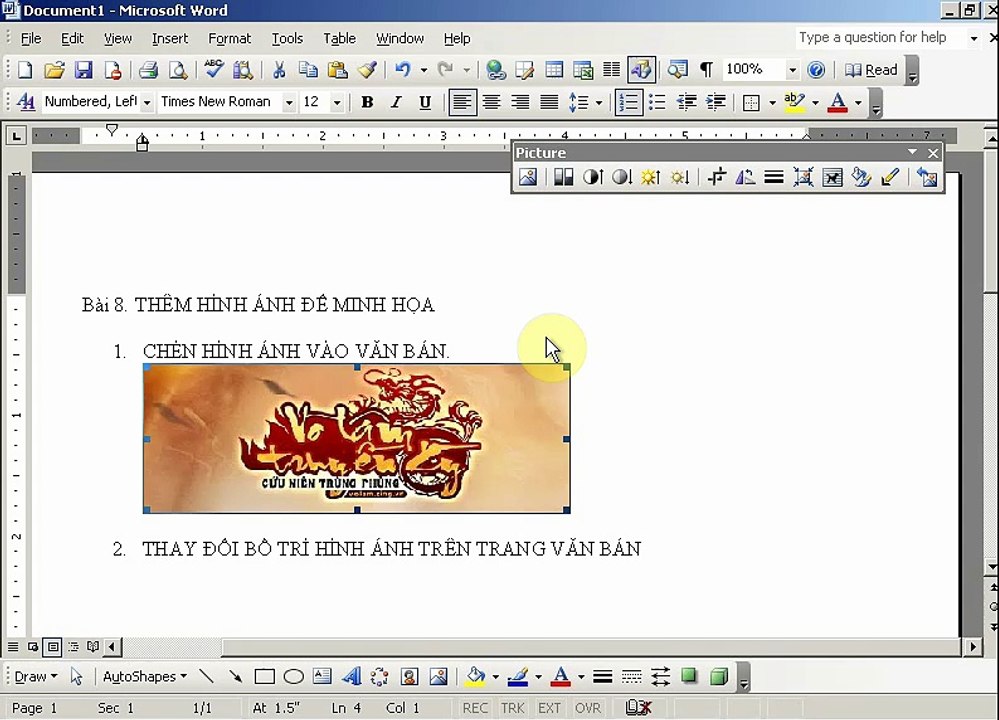This screenshot has width=999, height=720.
Task: Toggle Align Left paragraph alignment
Action: coord(462,102)
